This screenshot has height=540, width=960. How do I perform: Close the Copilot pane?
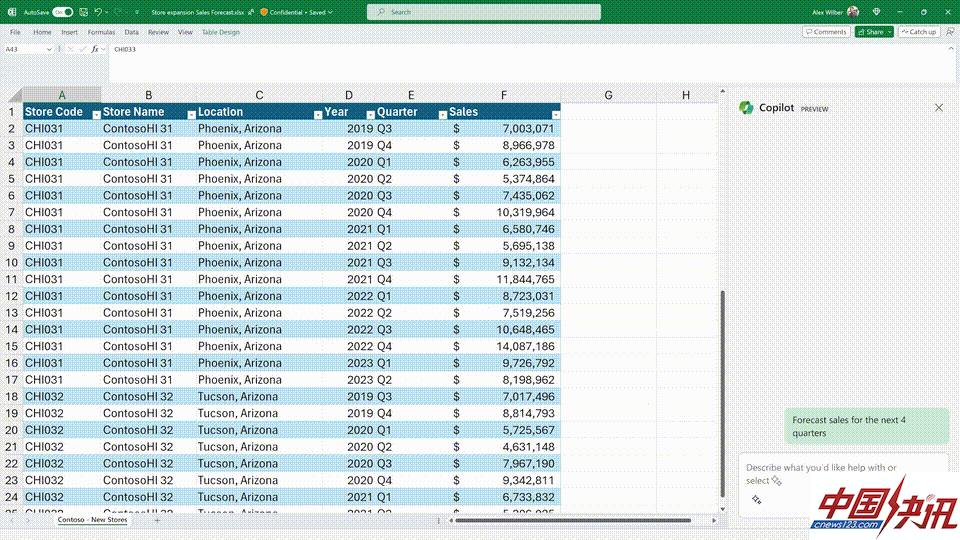click(x=939, y=108)
